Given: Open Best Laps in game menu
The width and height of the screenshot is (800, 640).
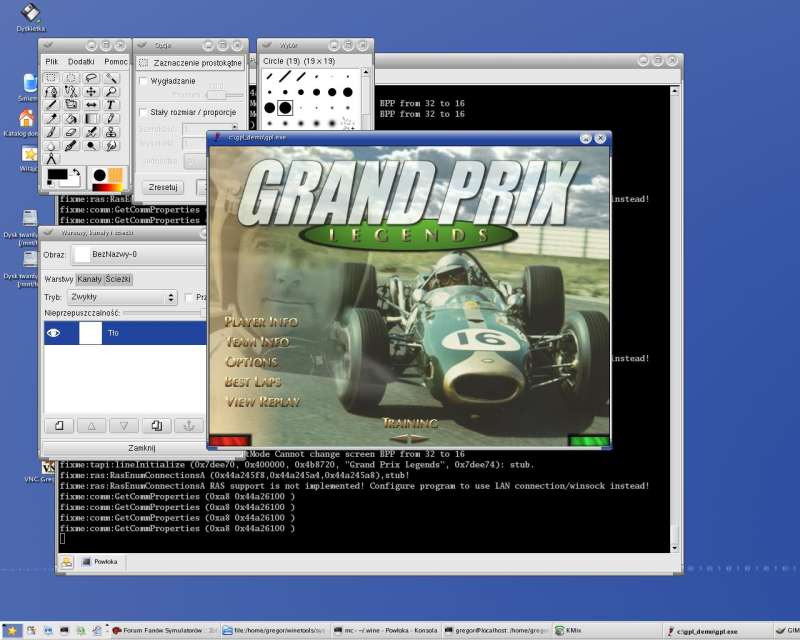Looking at the screenshot, I should coord(253,382).
